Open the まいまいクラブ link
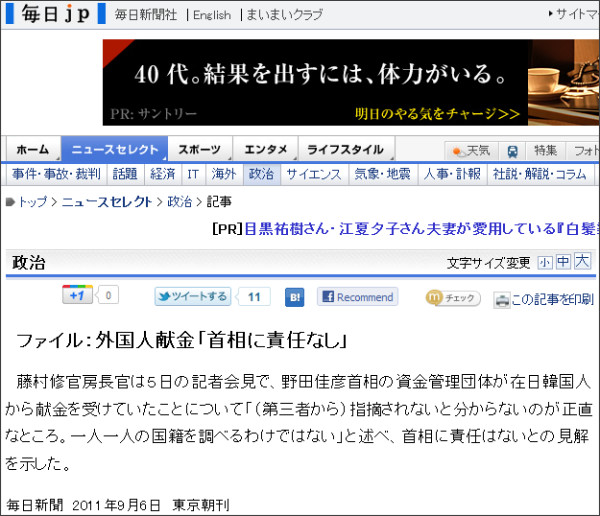The height and width of the screenshot is (516, 600). (x=284, y=15)
